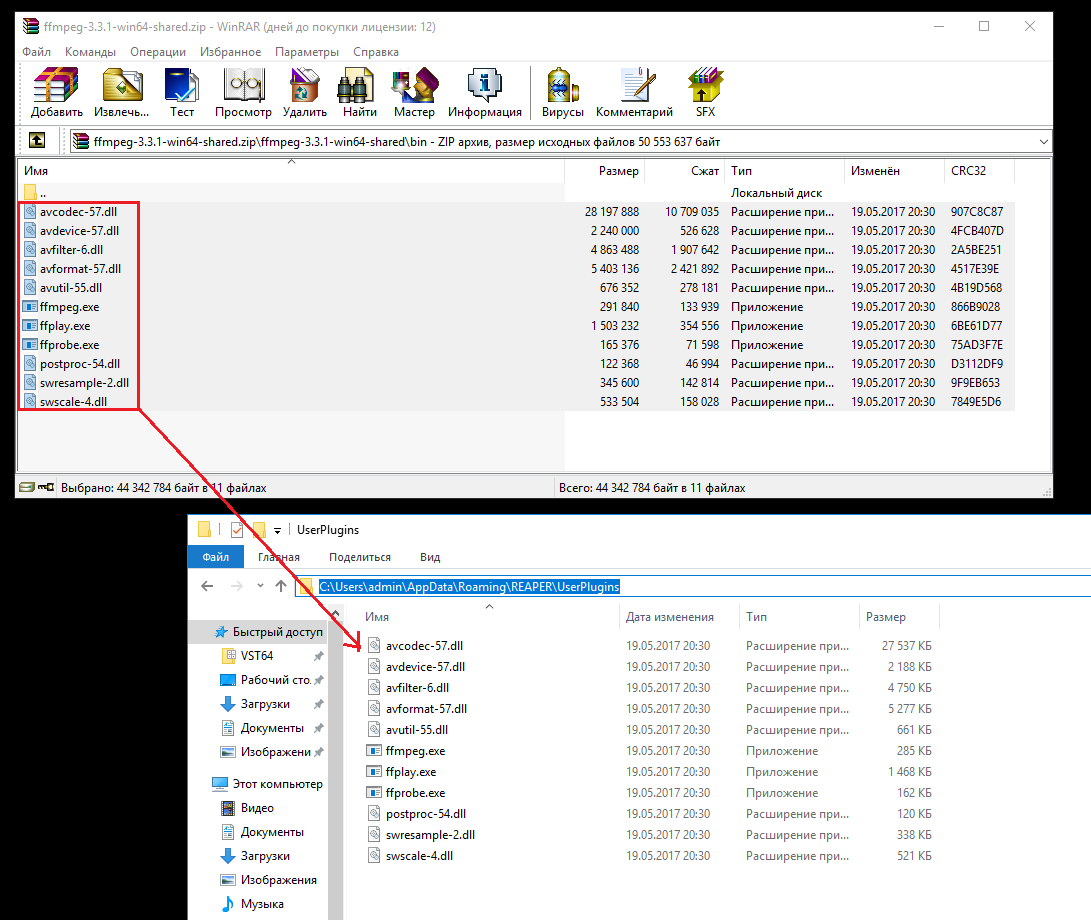Click the pin icon next to VST64

(x=319, y=656)
